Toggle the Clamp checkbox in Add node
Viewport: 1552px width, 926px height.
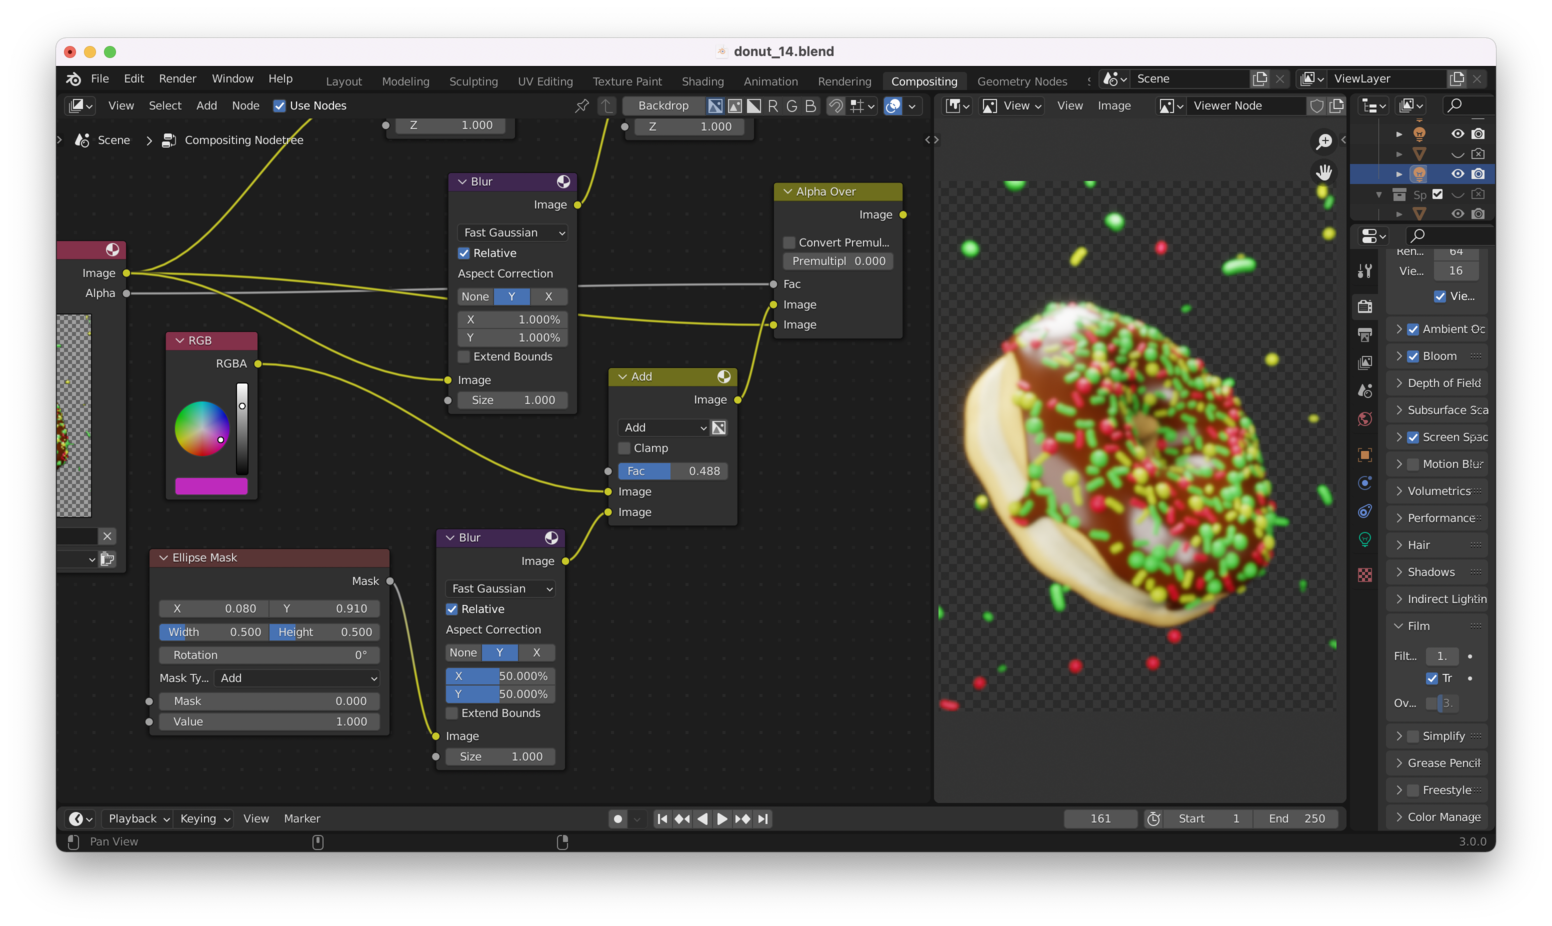point(625,448)
